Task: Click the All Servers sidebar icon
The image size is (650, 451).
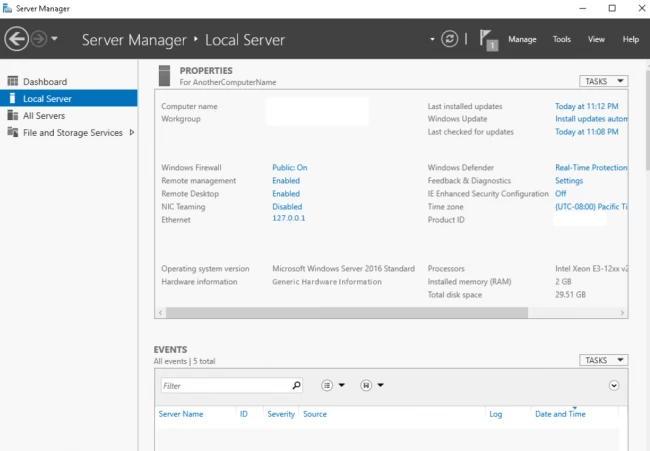Action: [13, 115]
